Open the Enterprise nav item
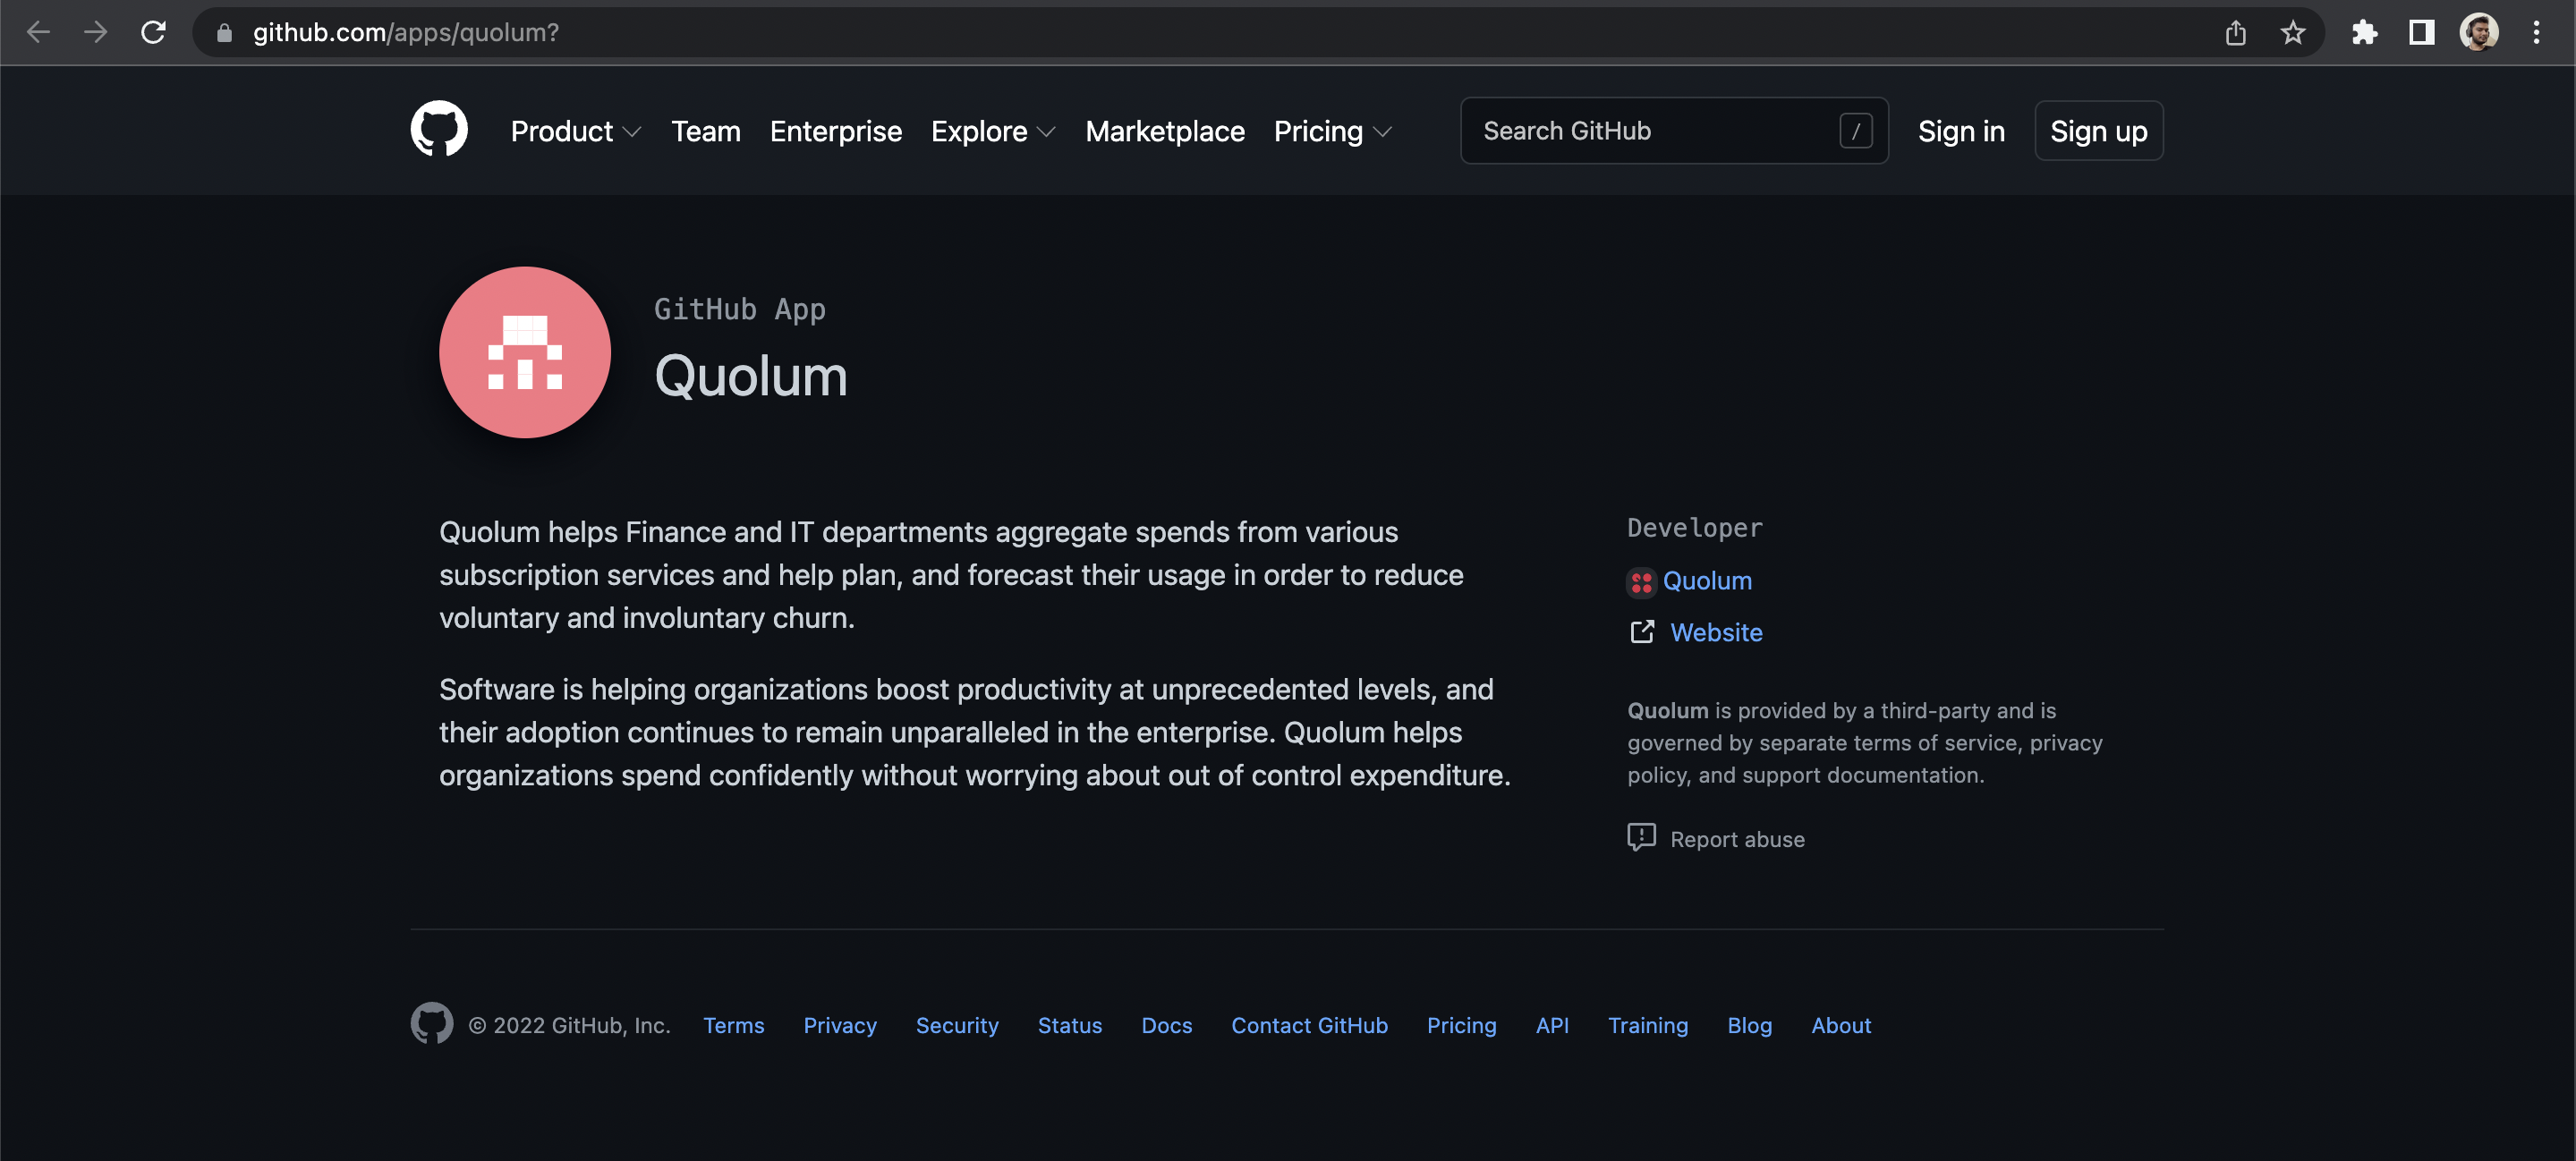This screenshot has width=2576, height=1161. click(835, 131)
